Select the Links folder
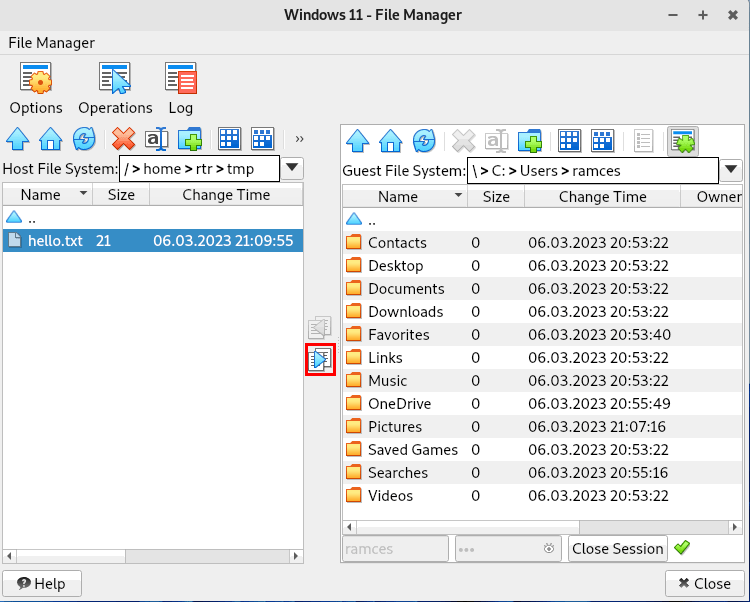Screen dimensions: 750x602 542,357
